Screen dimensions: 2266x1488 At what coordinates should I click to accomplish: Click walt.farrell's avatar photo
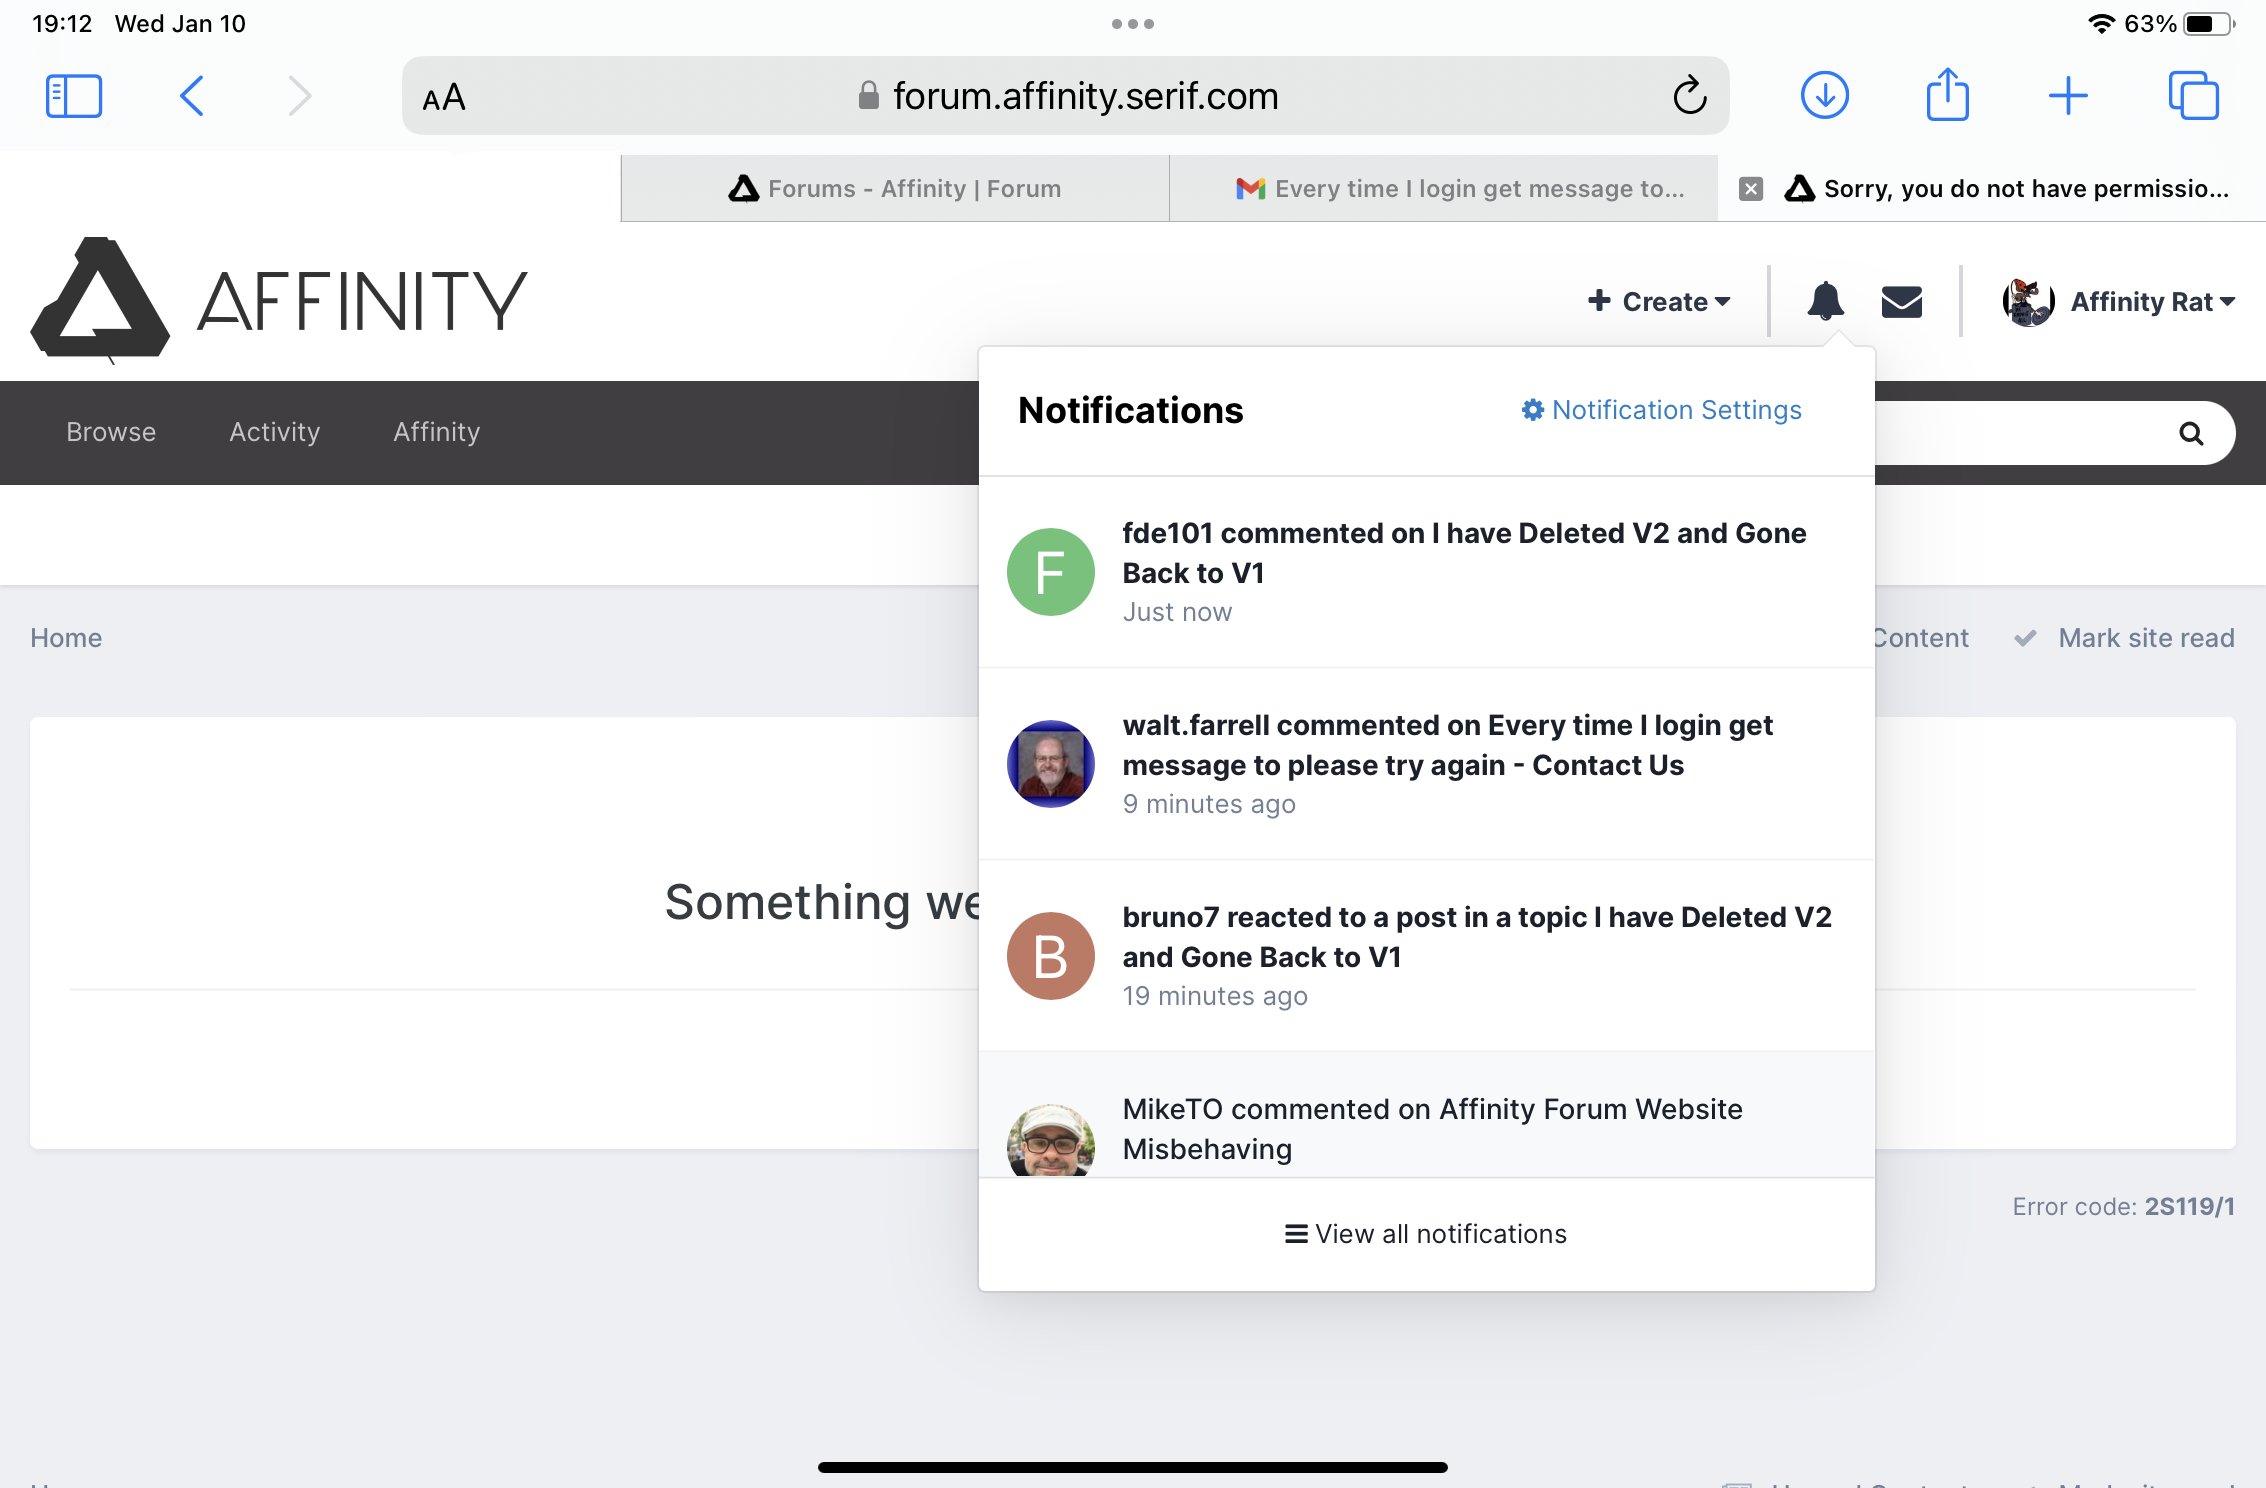click(x=1050, y=764)
